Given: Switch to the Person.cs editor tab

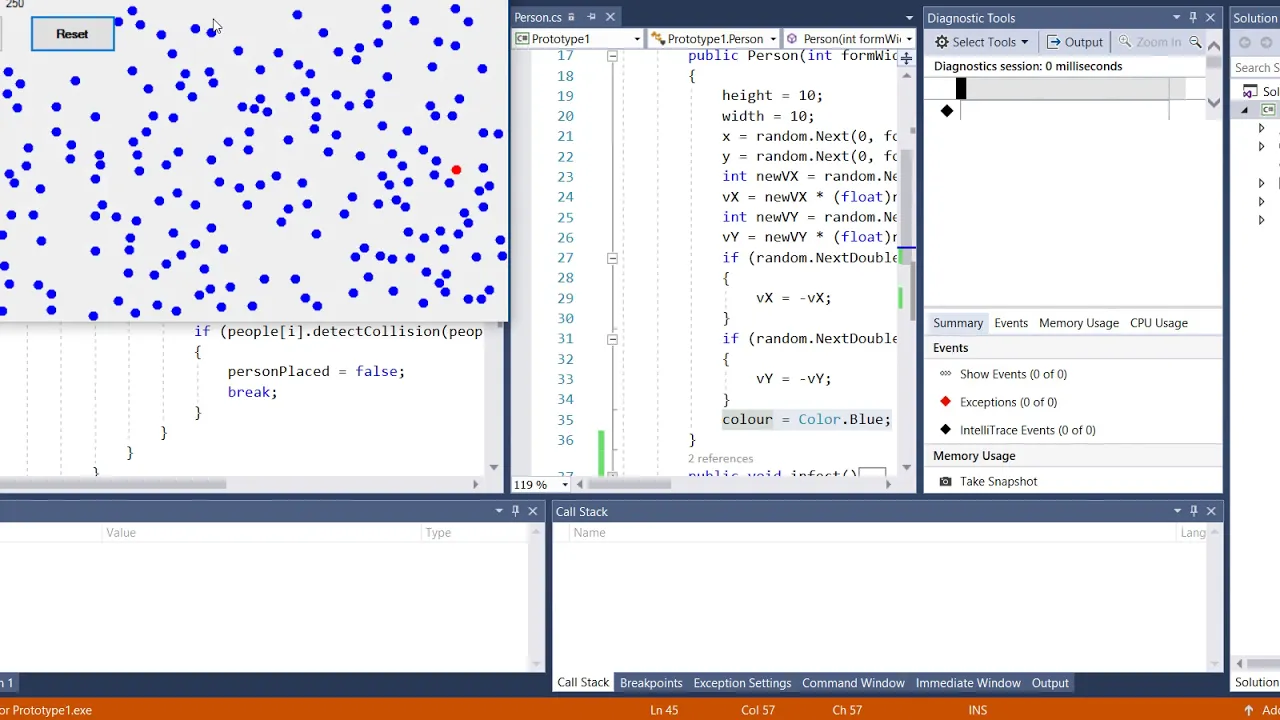Looking at the screenshot, I should 538,17.
